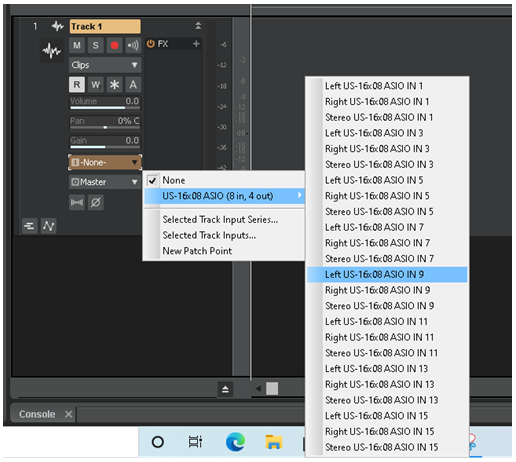This screenshot has width=516, height=462.
Task: Choose Selected Track Inputs...
Action: (x=224, y=235)
